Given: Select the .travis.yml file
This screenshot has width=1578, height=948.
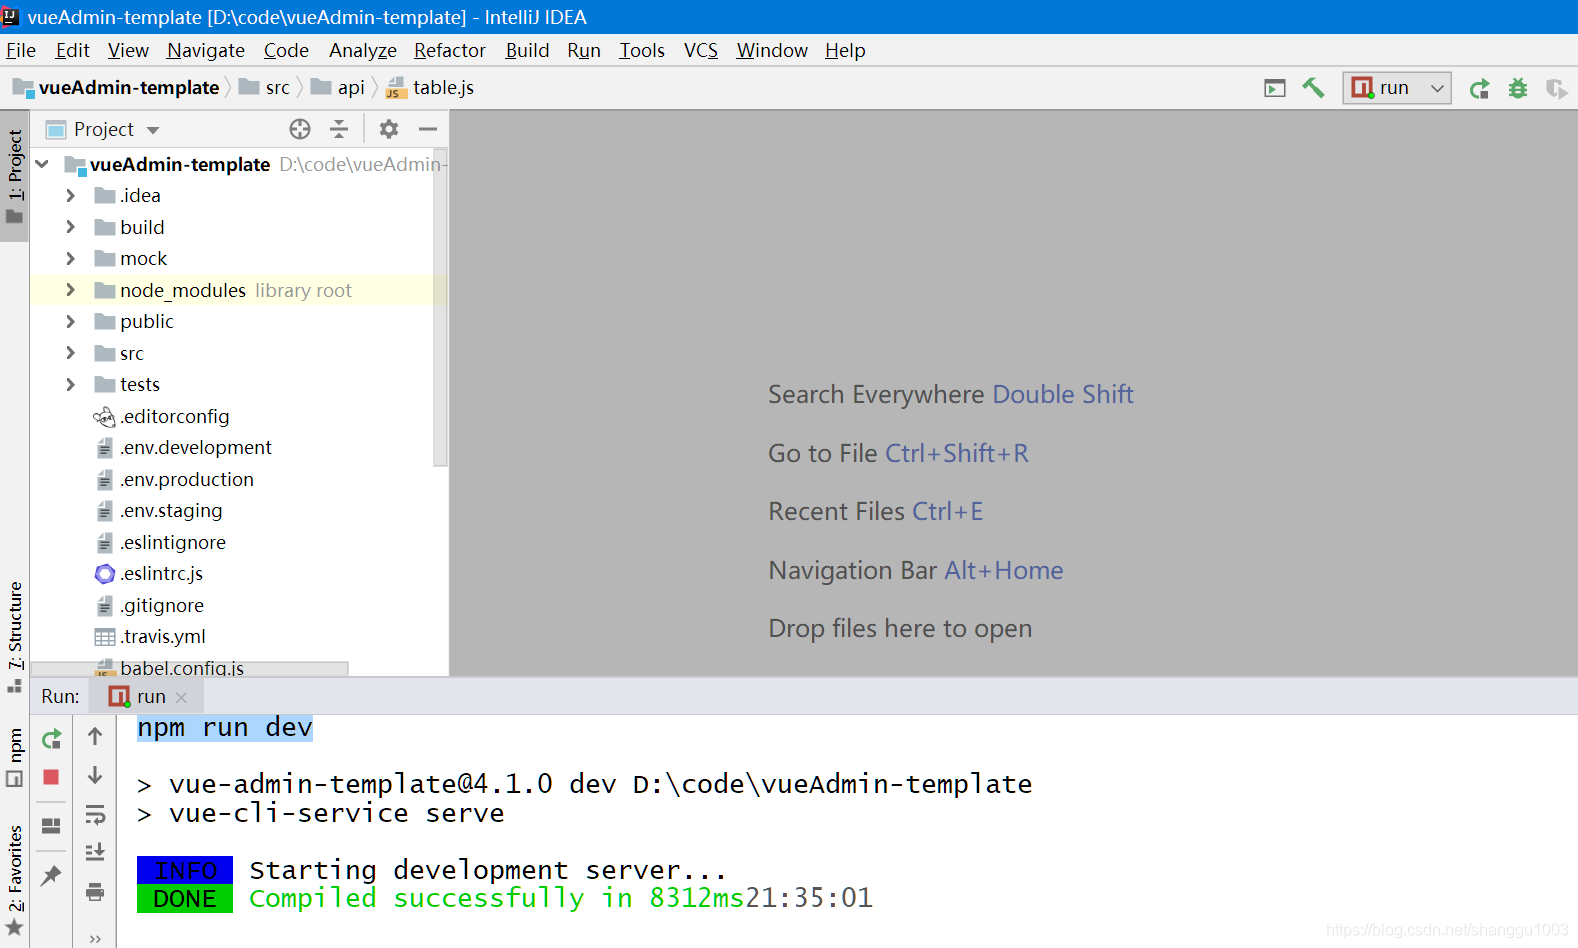Looking at the screenshot, I should pos(151,637).
